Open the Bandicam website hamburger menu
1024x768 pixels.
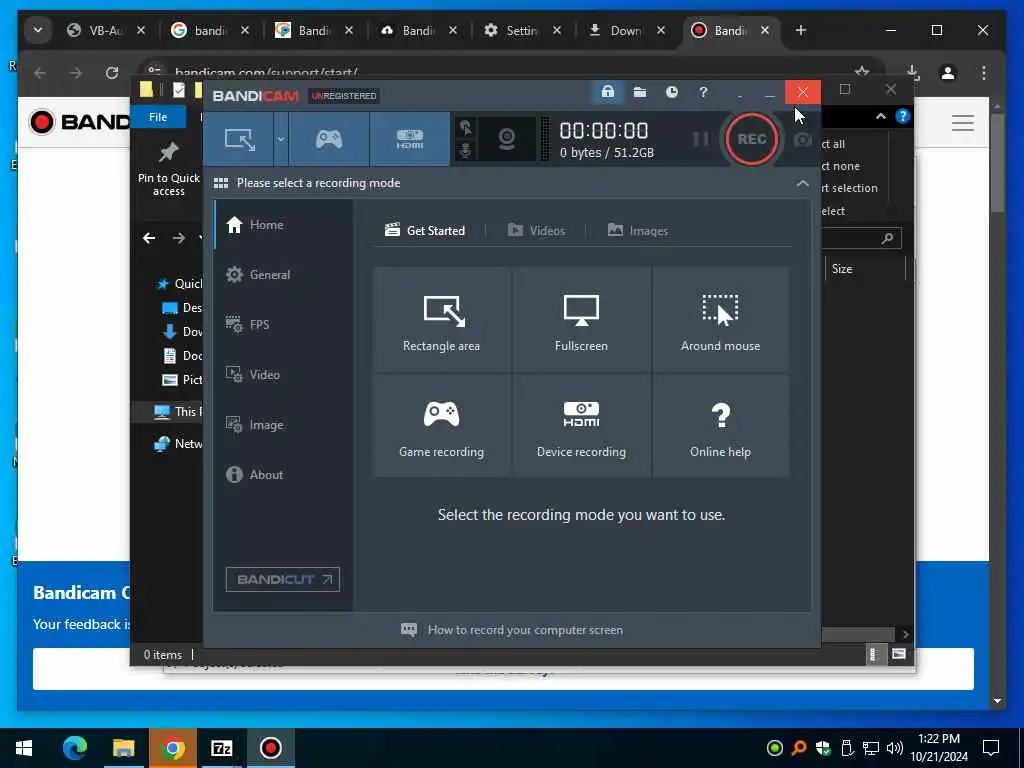[963, 123]
